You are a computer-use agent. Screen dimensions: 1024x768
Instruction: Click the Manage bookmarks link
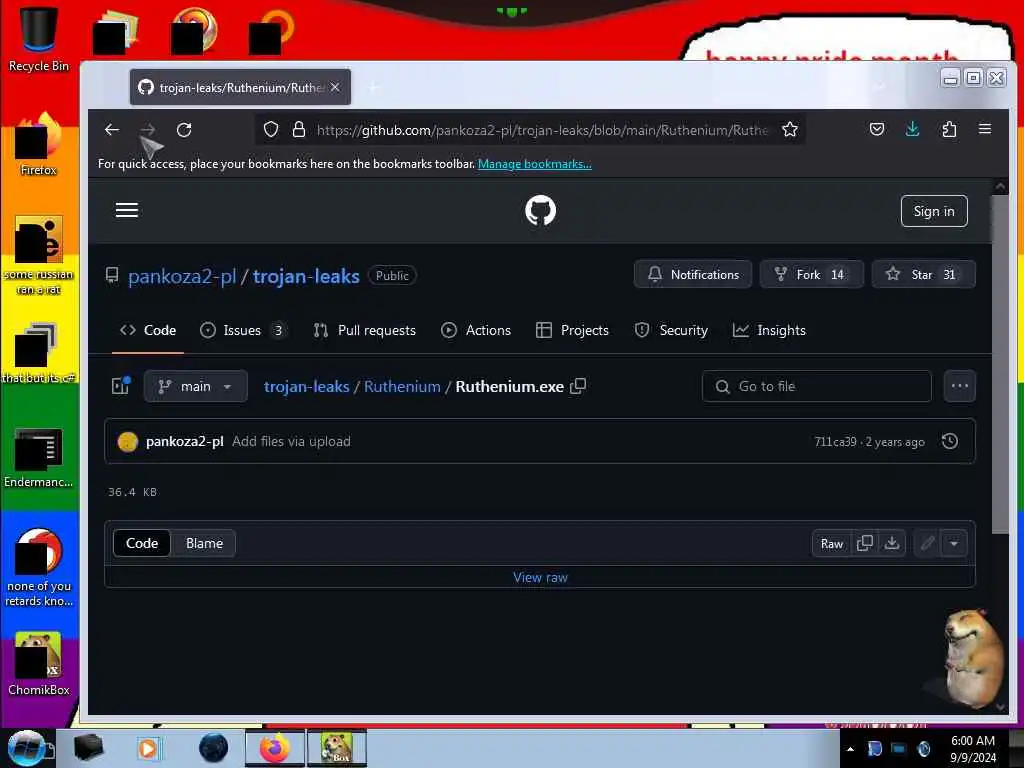click(535, 164)
